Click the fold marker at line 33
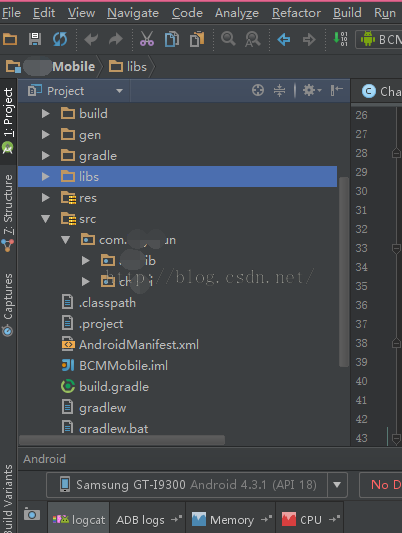The image size is (402, 533). click(x=396, y=248)
